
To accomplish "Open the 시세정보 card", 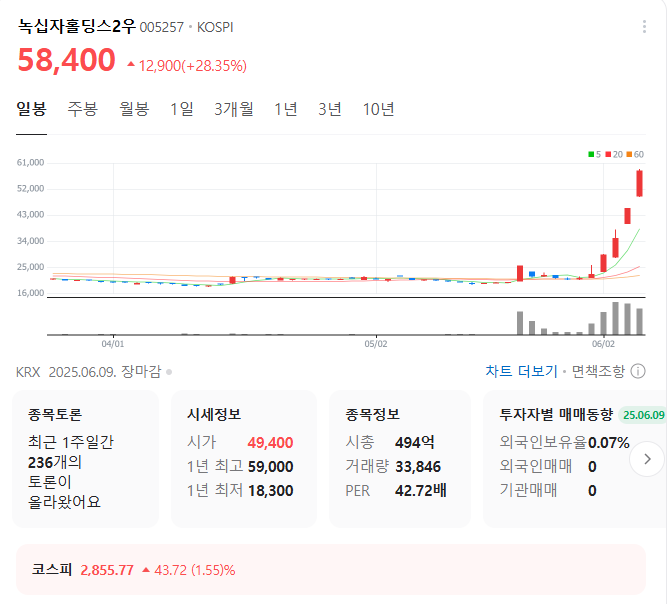I will 244,459.
